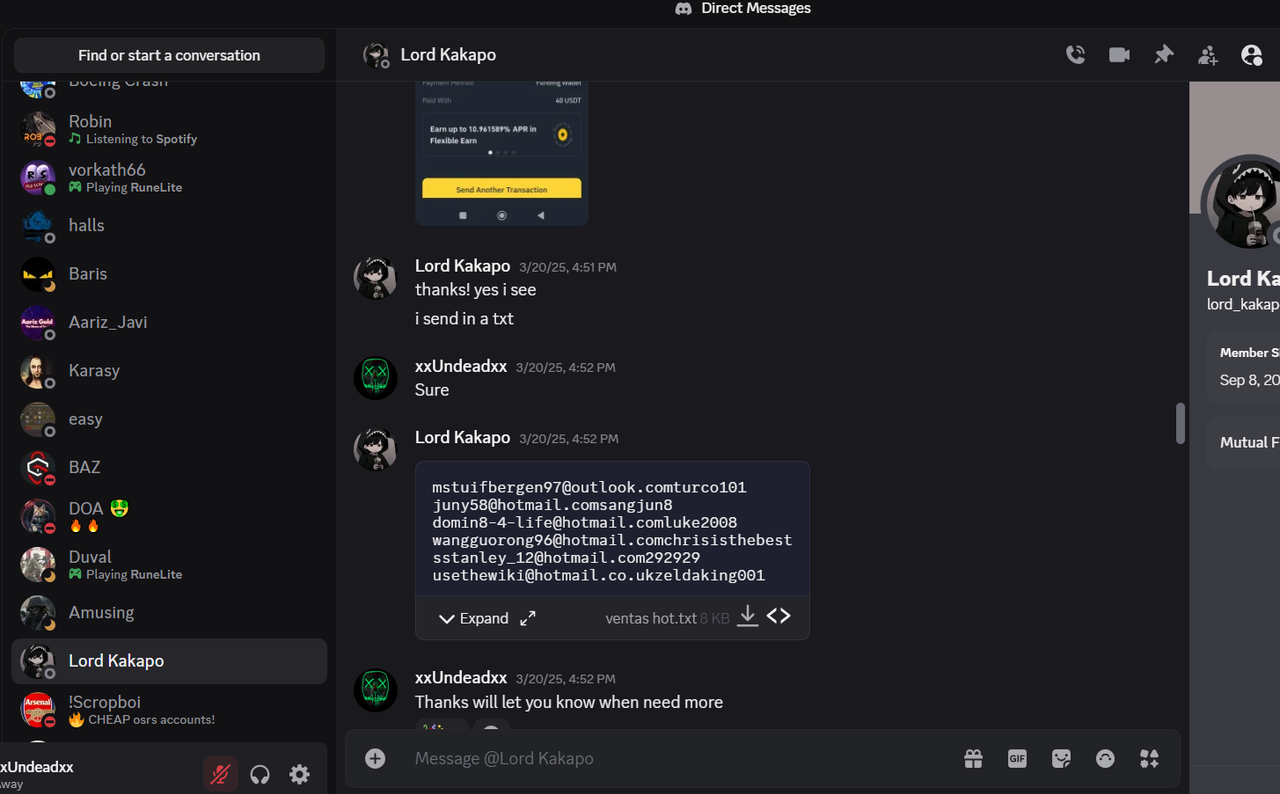Screen dimensions: 1280x794
Task: Open the Binance transaction screenshot
Action: (502, 153)
